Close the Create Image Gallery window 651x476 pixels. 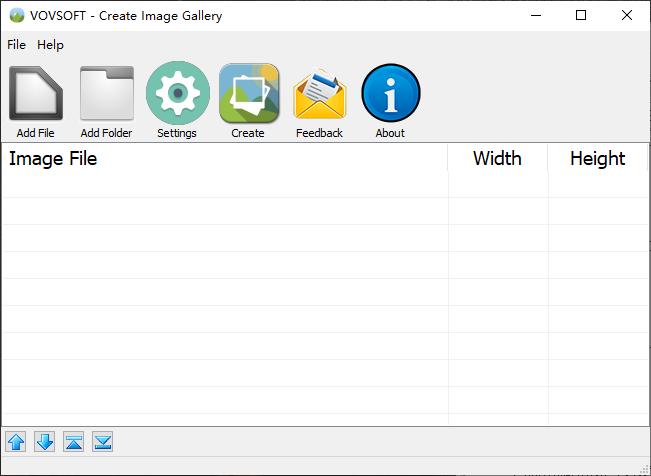(627, 15)
